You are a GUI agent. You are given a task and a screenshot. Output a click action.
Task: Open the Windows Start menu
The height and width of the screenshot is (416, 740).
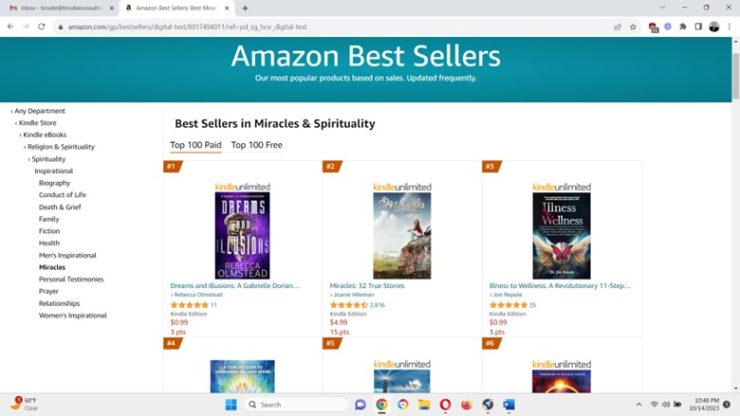pyautogui.click(x=231, y=405)
